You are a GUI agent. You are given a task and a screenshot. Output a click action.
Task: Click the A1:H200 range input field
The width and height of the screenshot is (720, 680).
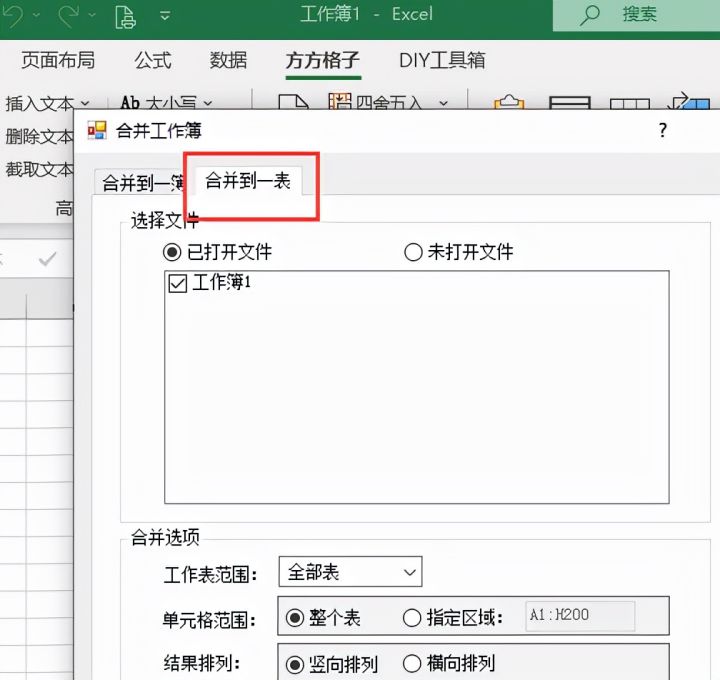click(580, 616)
